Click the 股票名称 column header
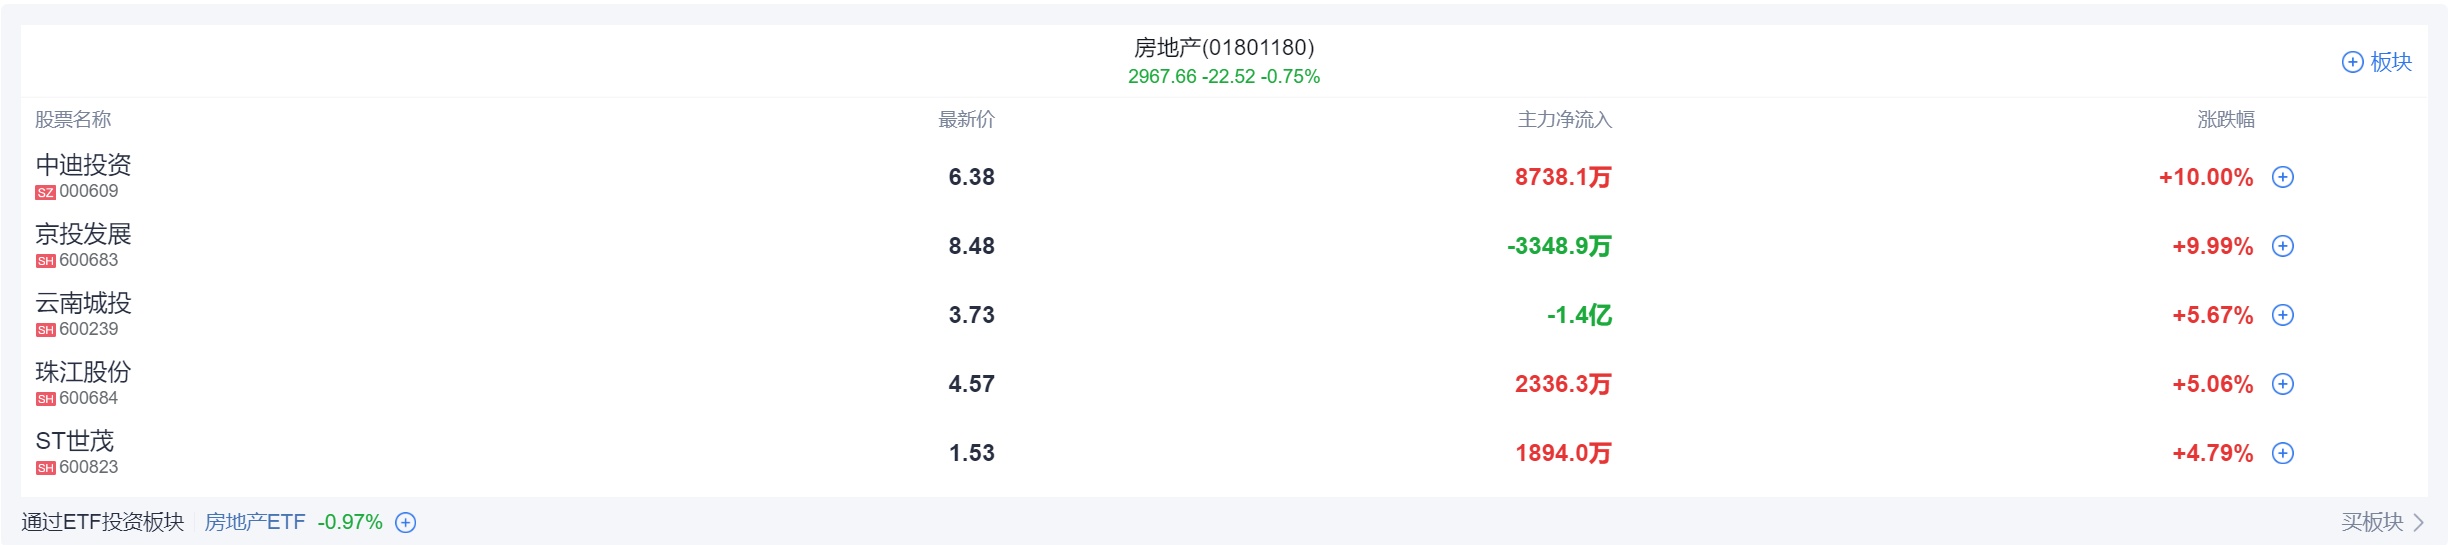2448x545 pixels. click(73, 120)
